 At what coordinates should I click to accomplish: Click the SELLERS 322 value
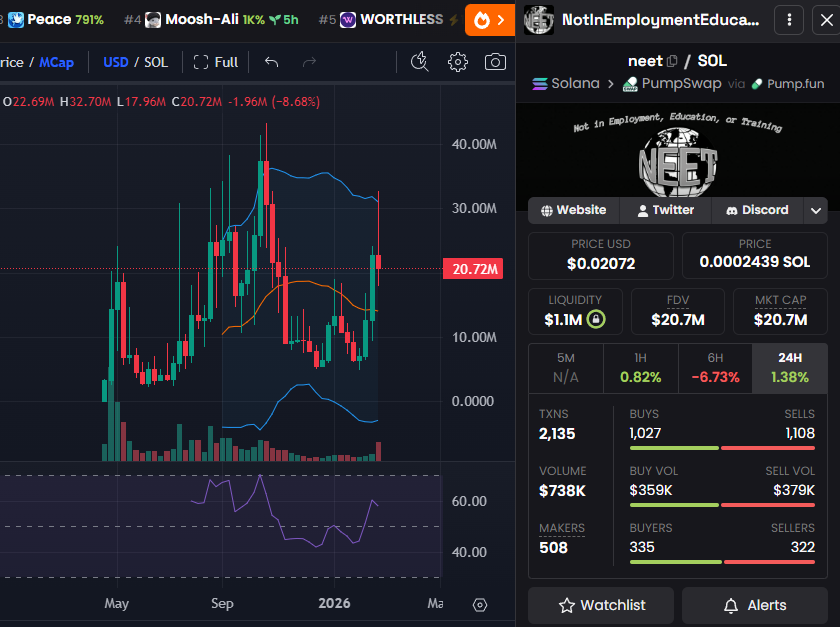[x=802, y=547]
